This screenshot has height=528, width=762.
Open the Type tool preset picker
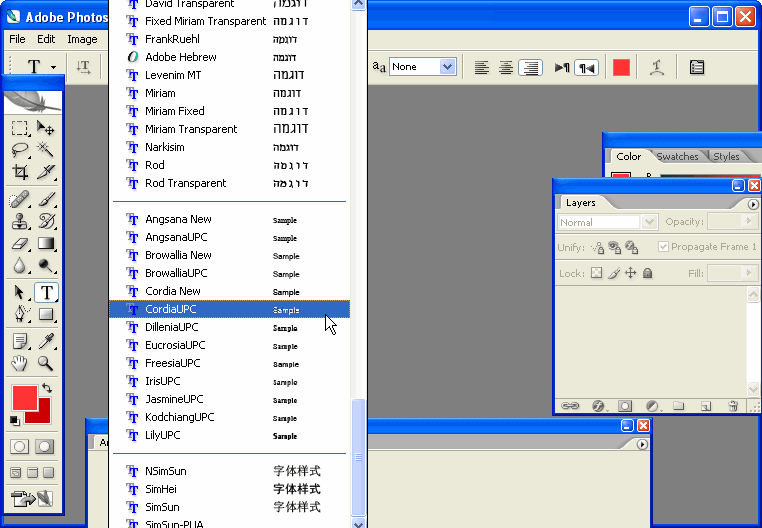point(53,67)
